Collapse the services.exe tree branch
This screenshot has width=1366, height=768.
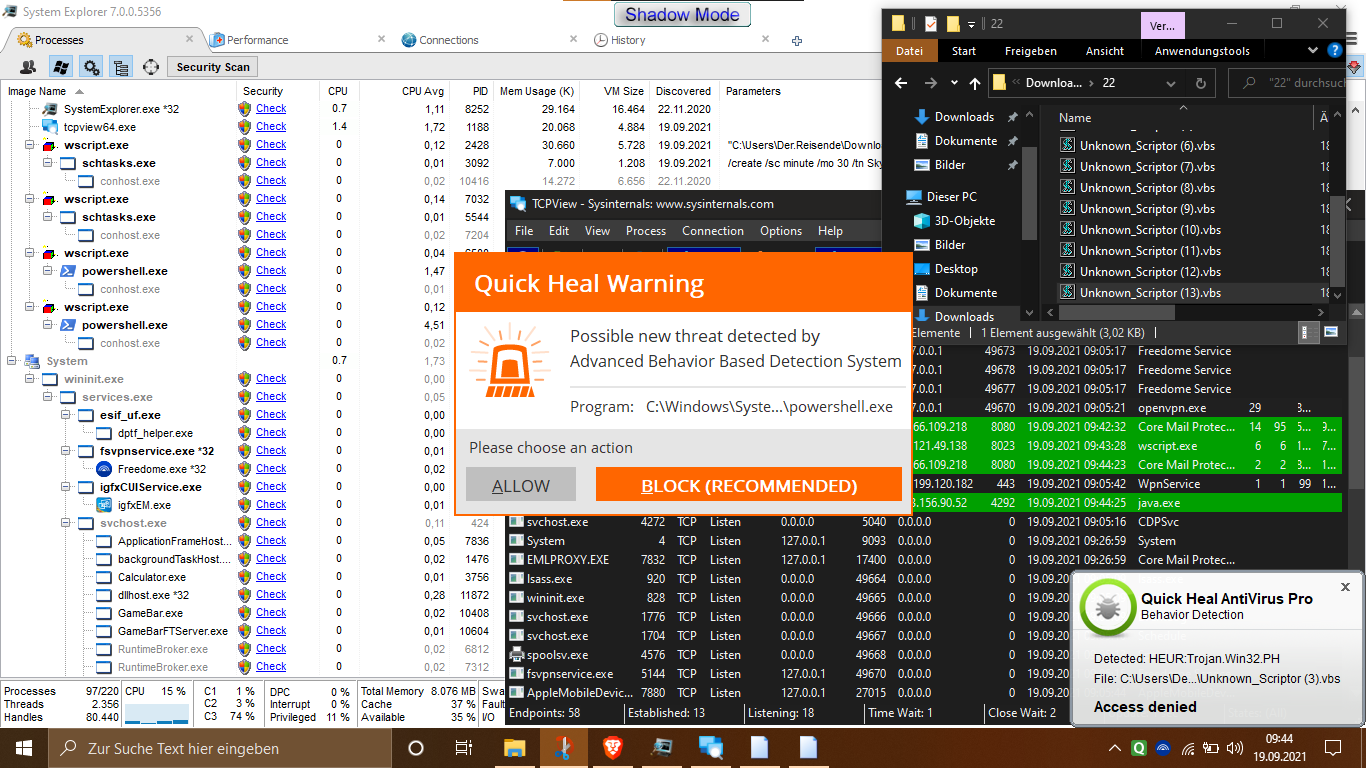click(48, 397)
